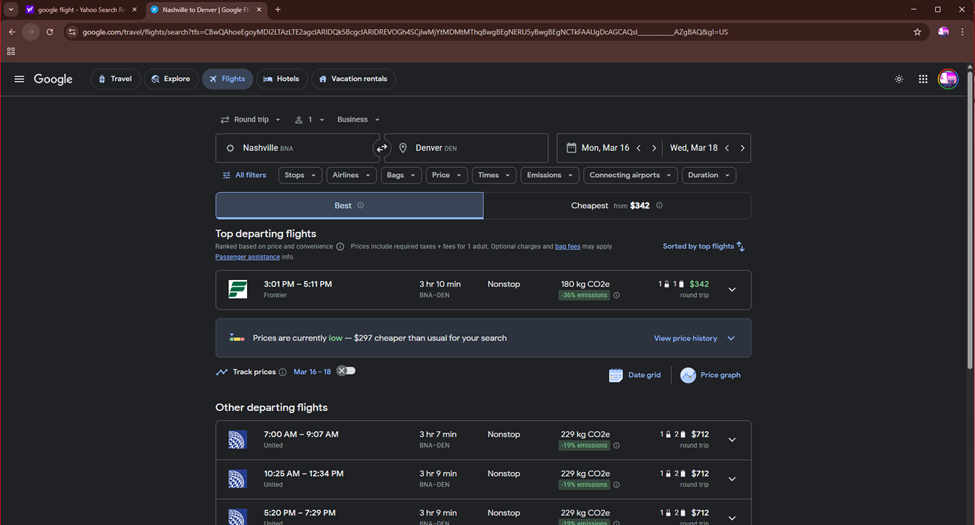Viewport: 975px width, 525px height.
Task: Open the Travel section
Action: (115, 79)
